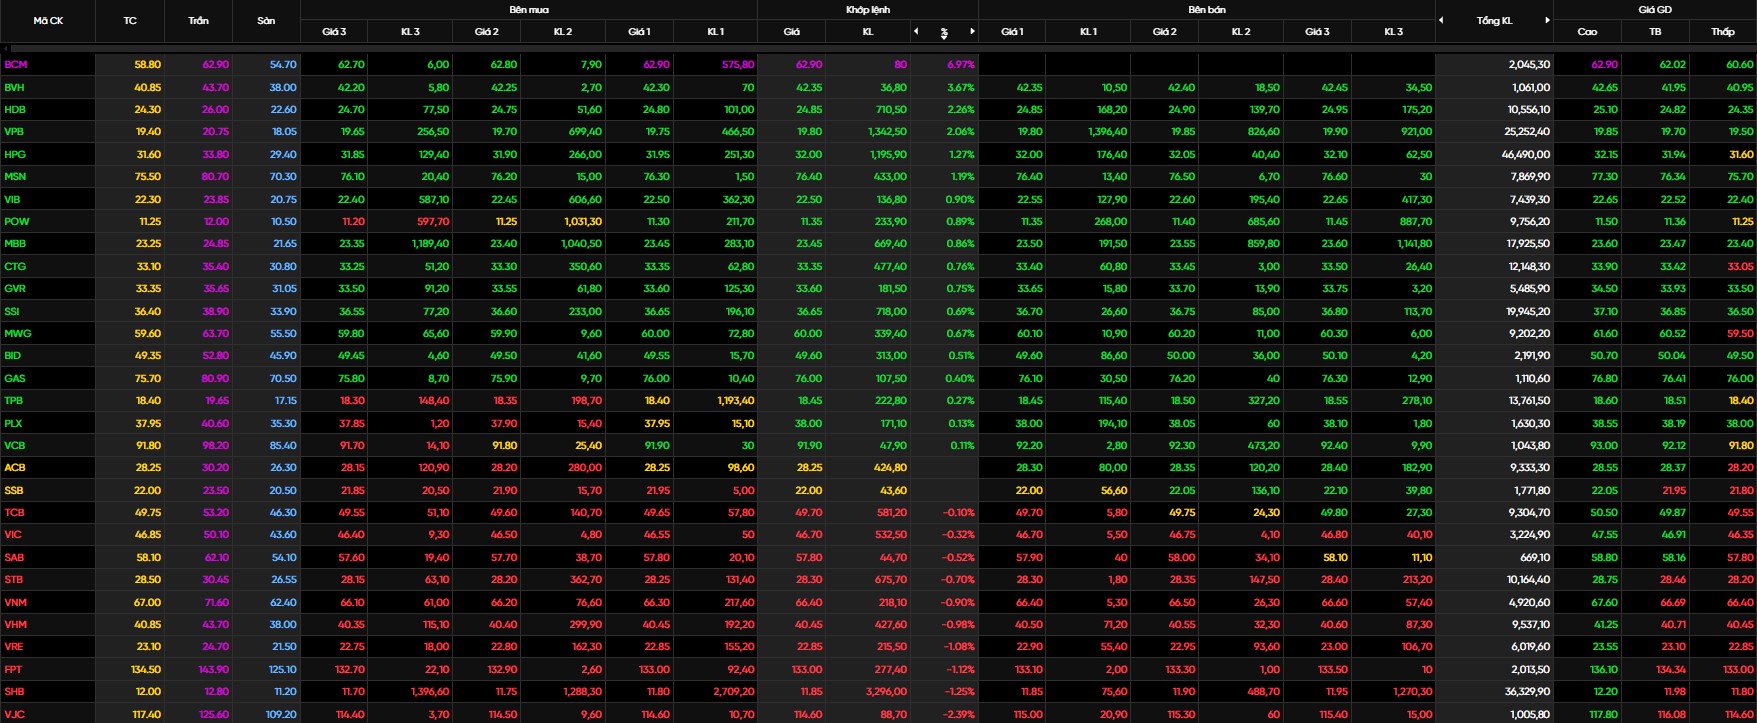Click the Thấp column header
Image resolution: width=1757 pixels, height=723 pixels.
pos(1722,32)
